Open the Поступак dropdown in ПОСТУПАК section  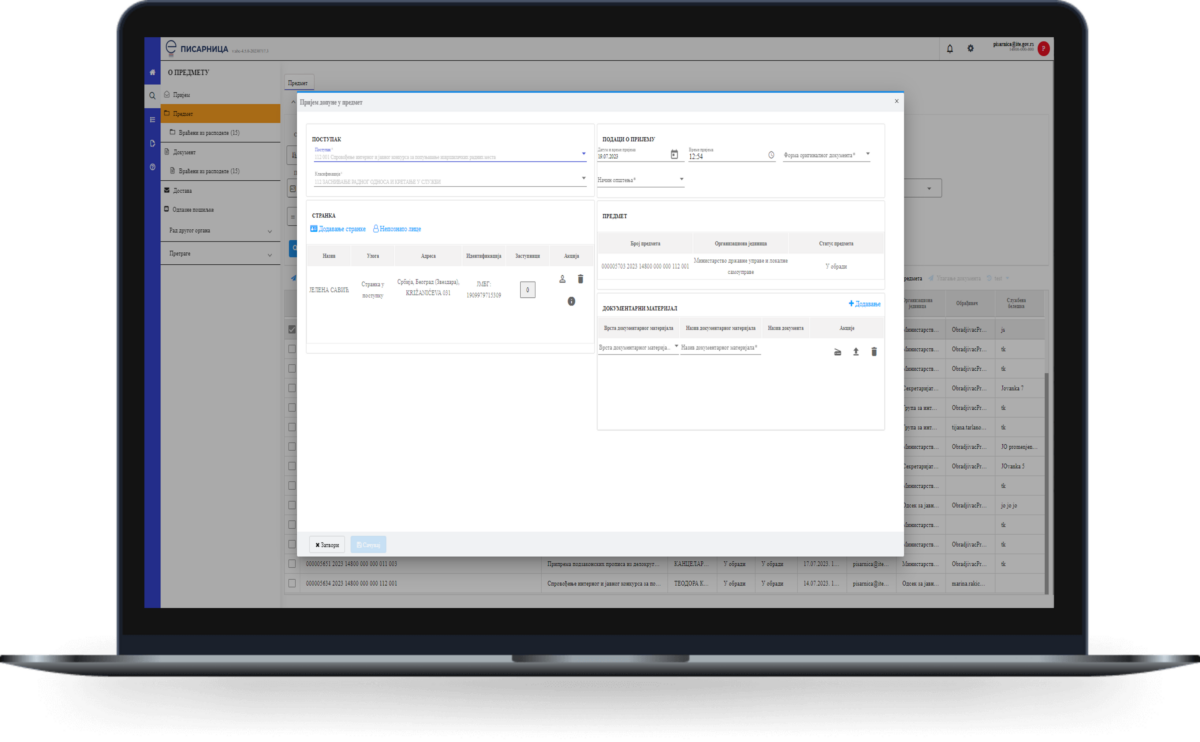click(x=584, y=152)
